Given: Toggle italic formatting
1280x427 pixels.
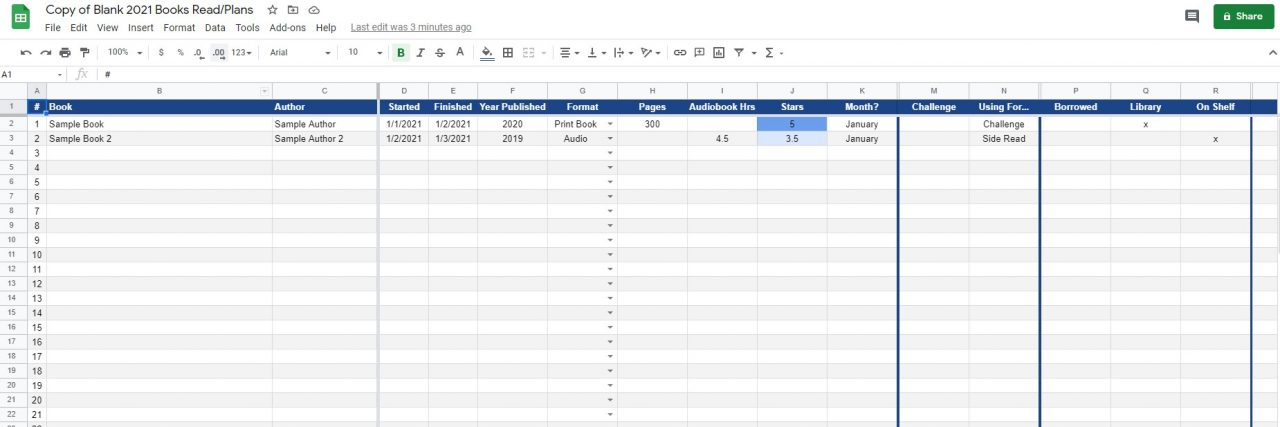Looking at the screenshot, I should click(420, 52).
